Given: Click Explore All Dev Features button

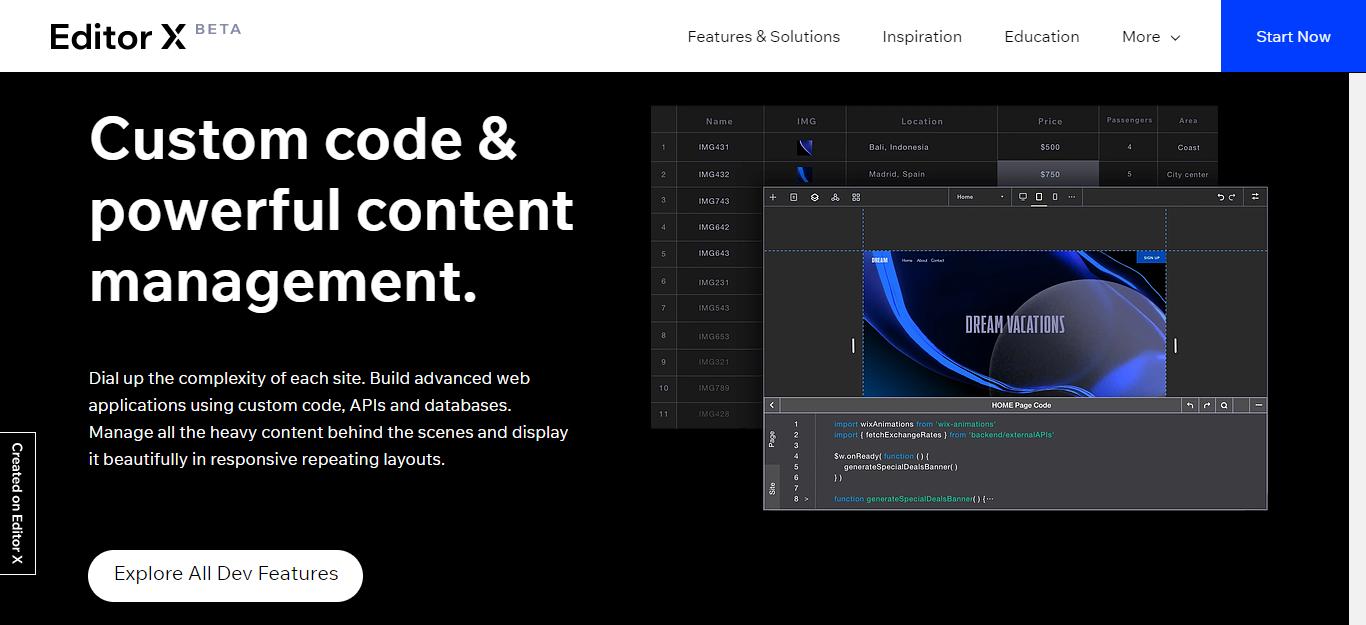Looking at the screenshot, I should coord(225,575).
